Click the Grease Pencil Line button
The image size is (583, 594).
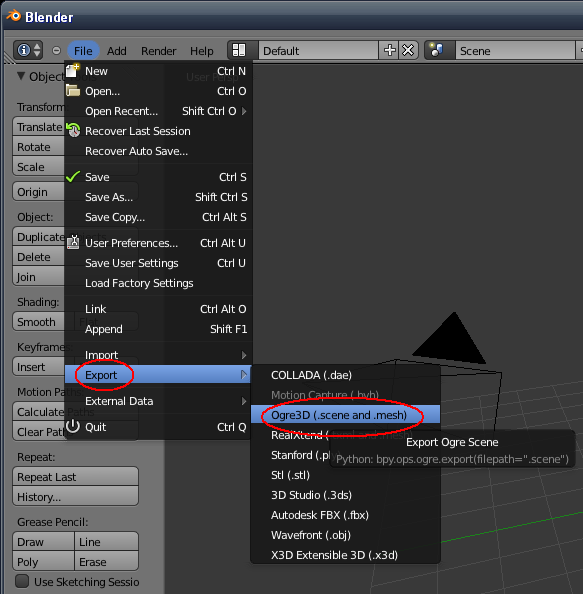[106, 542]
